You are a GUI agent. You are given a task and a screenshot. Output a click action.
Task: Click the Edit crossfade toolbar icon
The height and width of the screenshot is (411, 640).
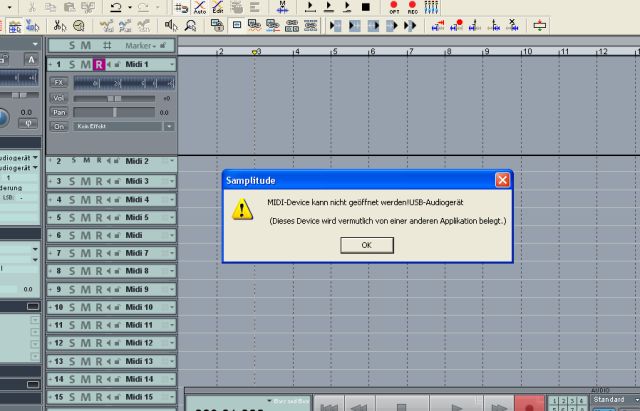click(218, 7)
